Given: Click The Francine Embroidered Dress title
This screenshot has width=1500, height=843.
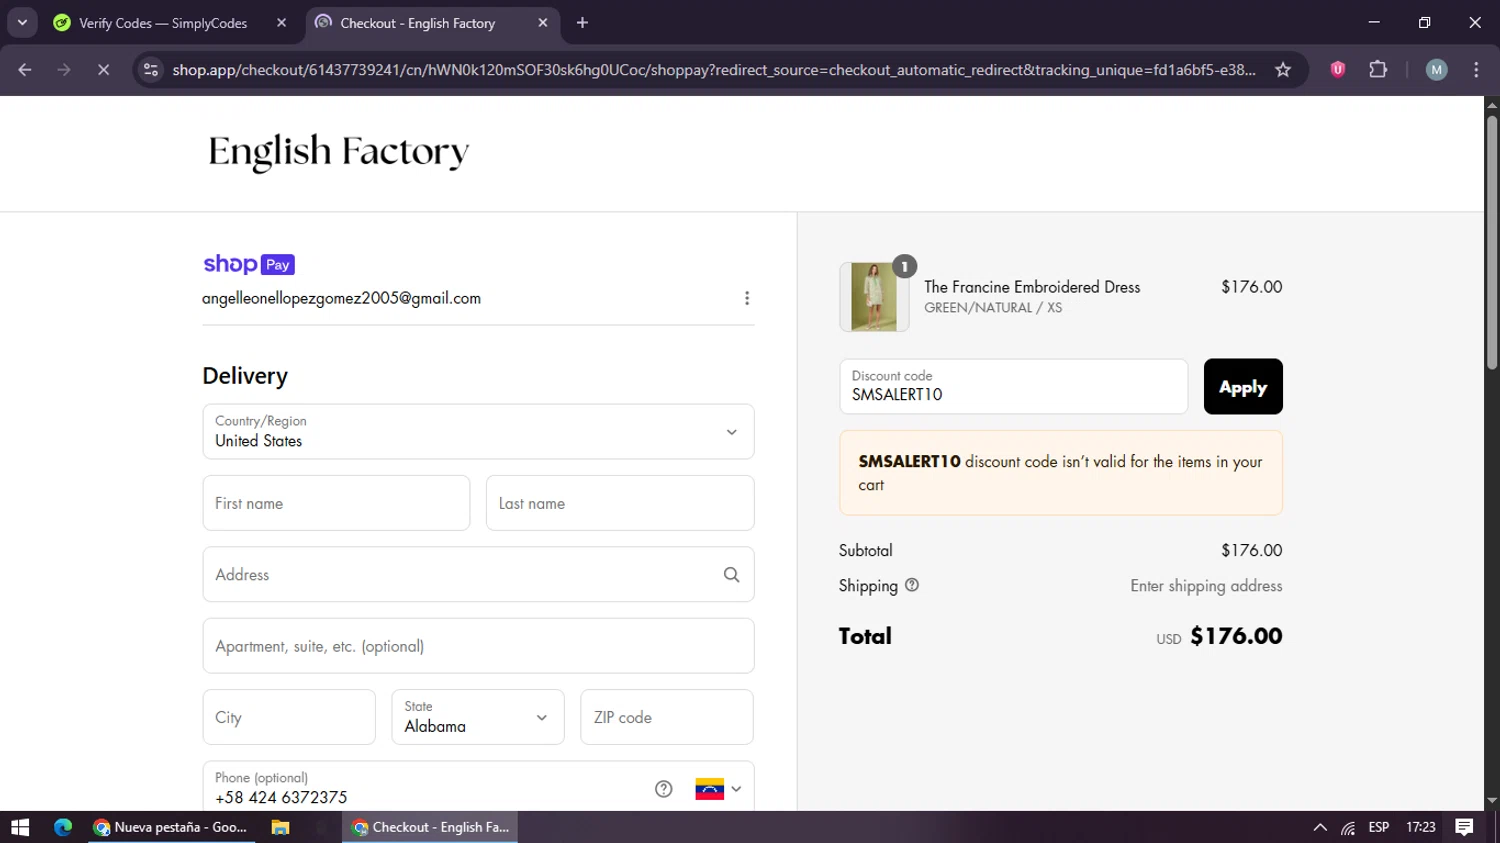Looking at the screenshot, I should (1032, 287).
